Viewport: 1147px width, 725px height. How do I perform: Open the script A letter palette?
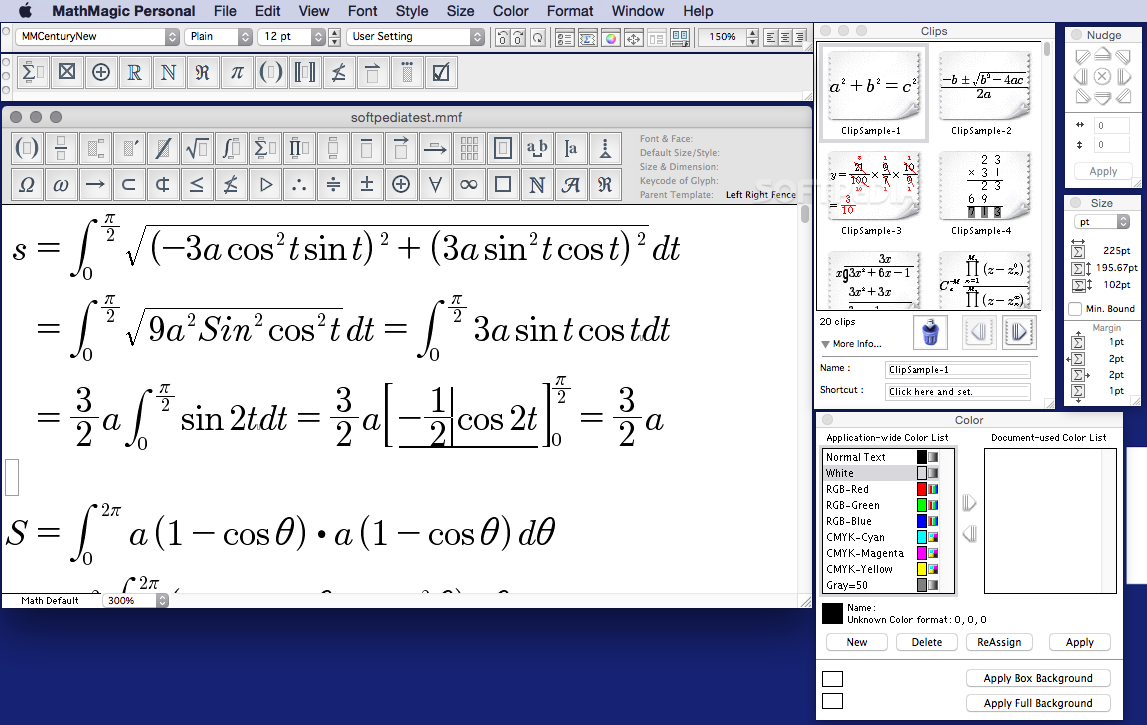(x=571, y=184)
